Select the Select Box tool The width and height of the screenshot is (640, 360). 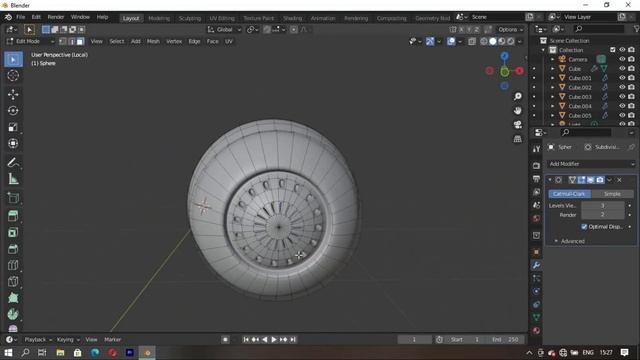pyautogui.click(x=13, y=60)
